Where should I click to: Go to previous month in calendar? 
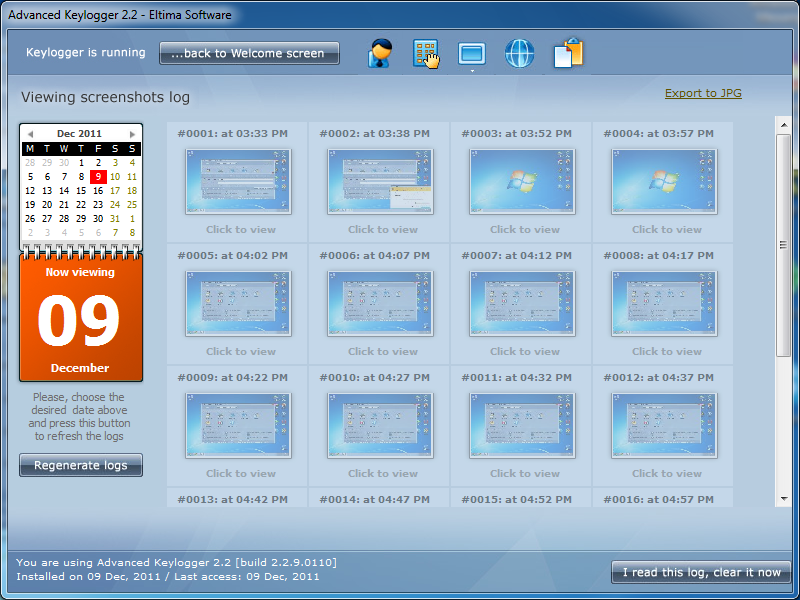click(30, 134)
